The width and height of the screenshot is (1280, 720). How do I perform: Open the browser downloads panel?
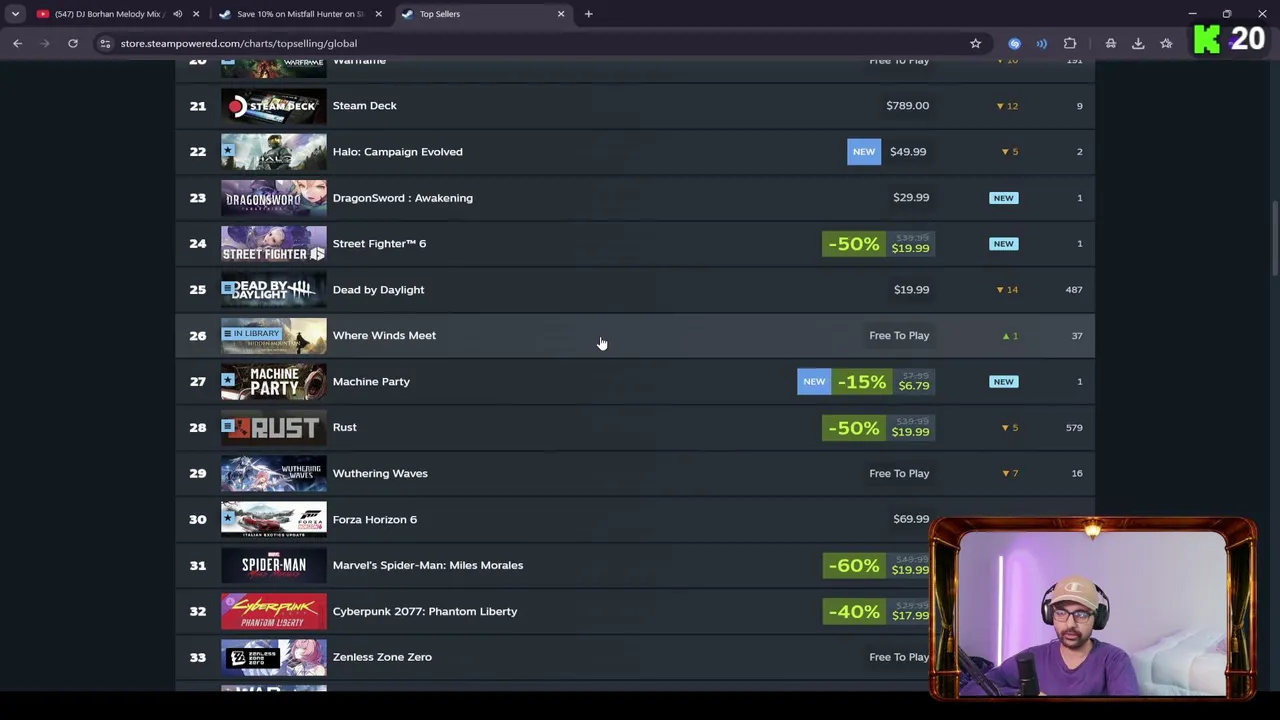point(1138,43)
